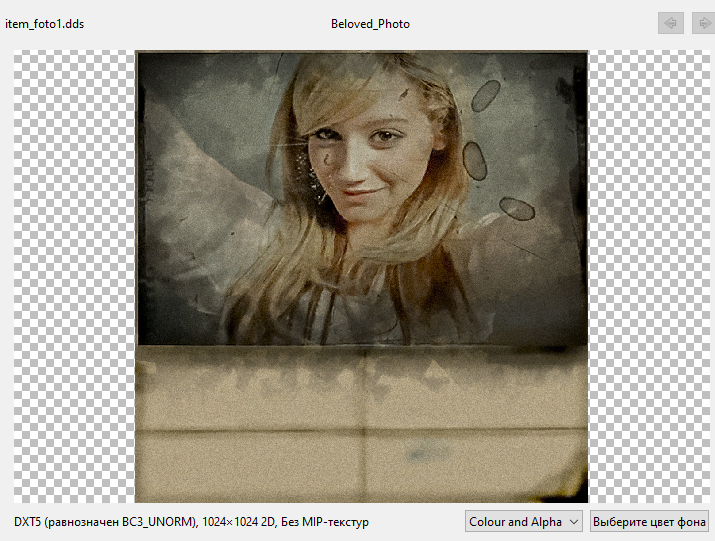Screen dimensions: 715x541
Task: Go to the previous texture with left arrow
Action: point(670,23)
